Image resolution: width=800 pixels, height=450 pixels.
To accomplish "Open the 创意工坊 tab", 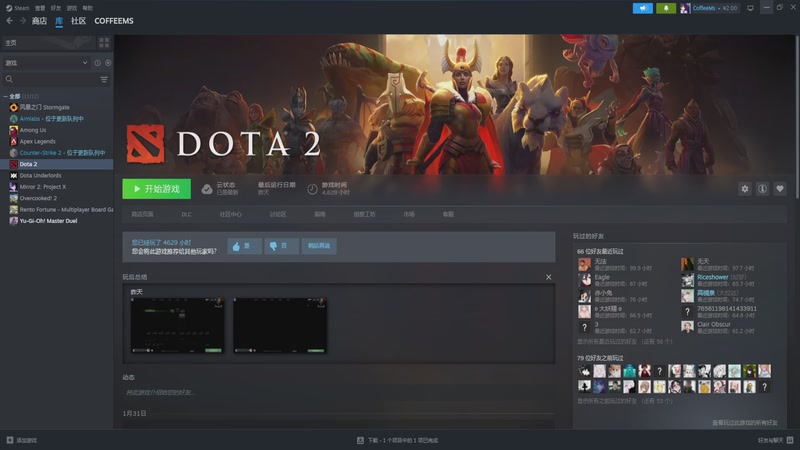I will point(364,214).
